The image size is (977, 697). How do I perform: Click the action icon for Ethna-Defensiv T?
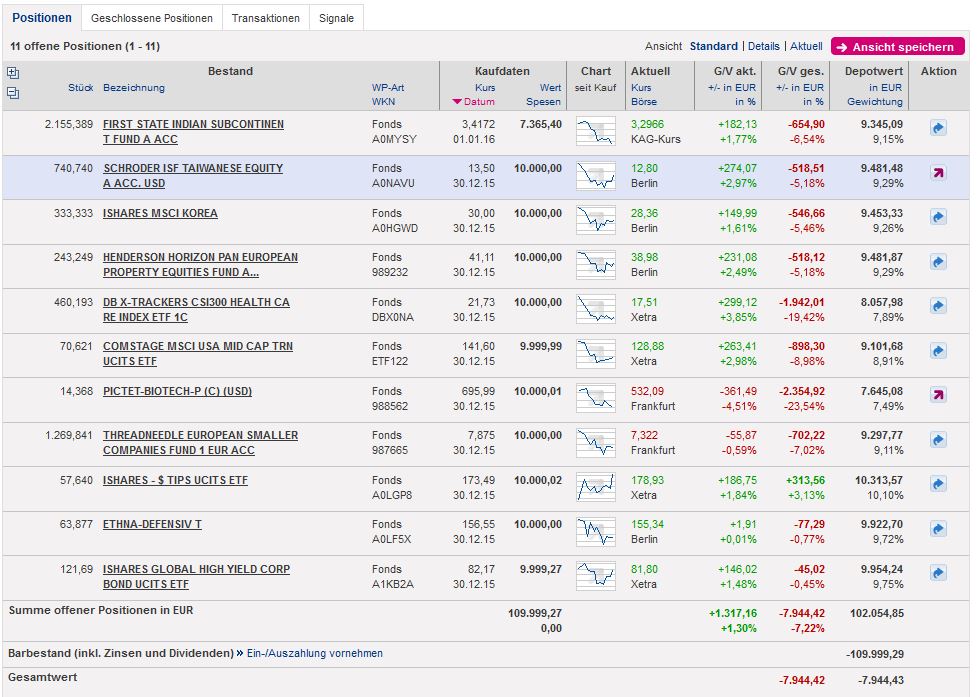[938, 528]
